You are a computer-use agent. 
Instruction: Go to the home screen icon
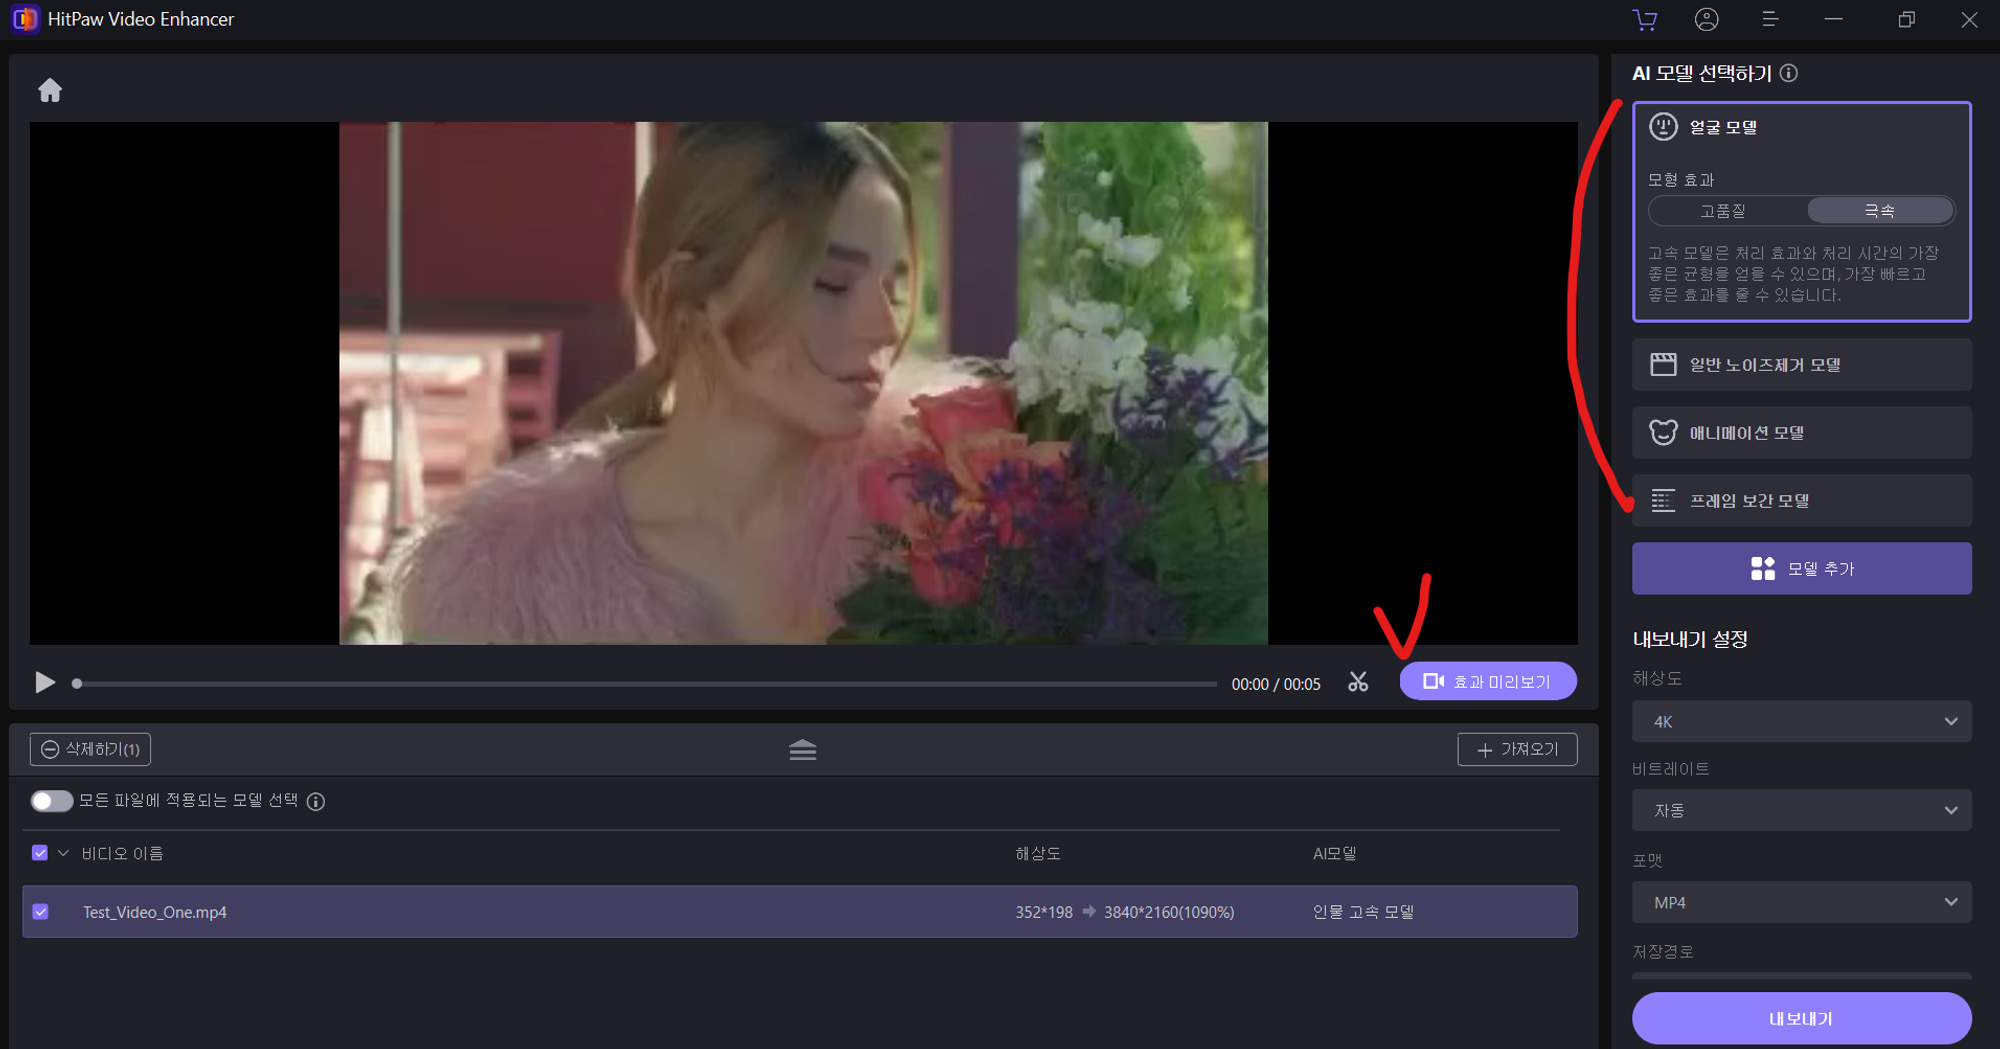coord(50,91)
